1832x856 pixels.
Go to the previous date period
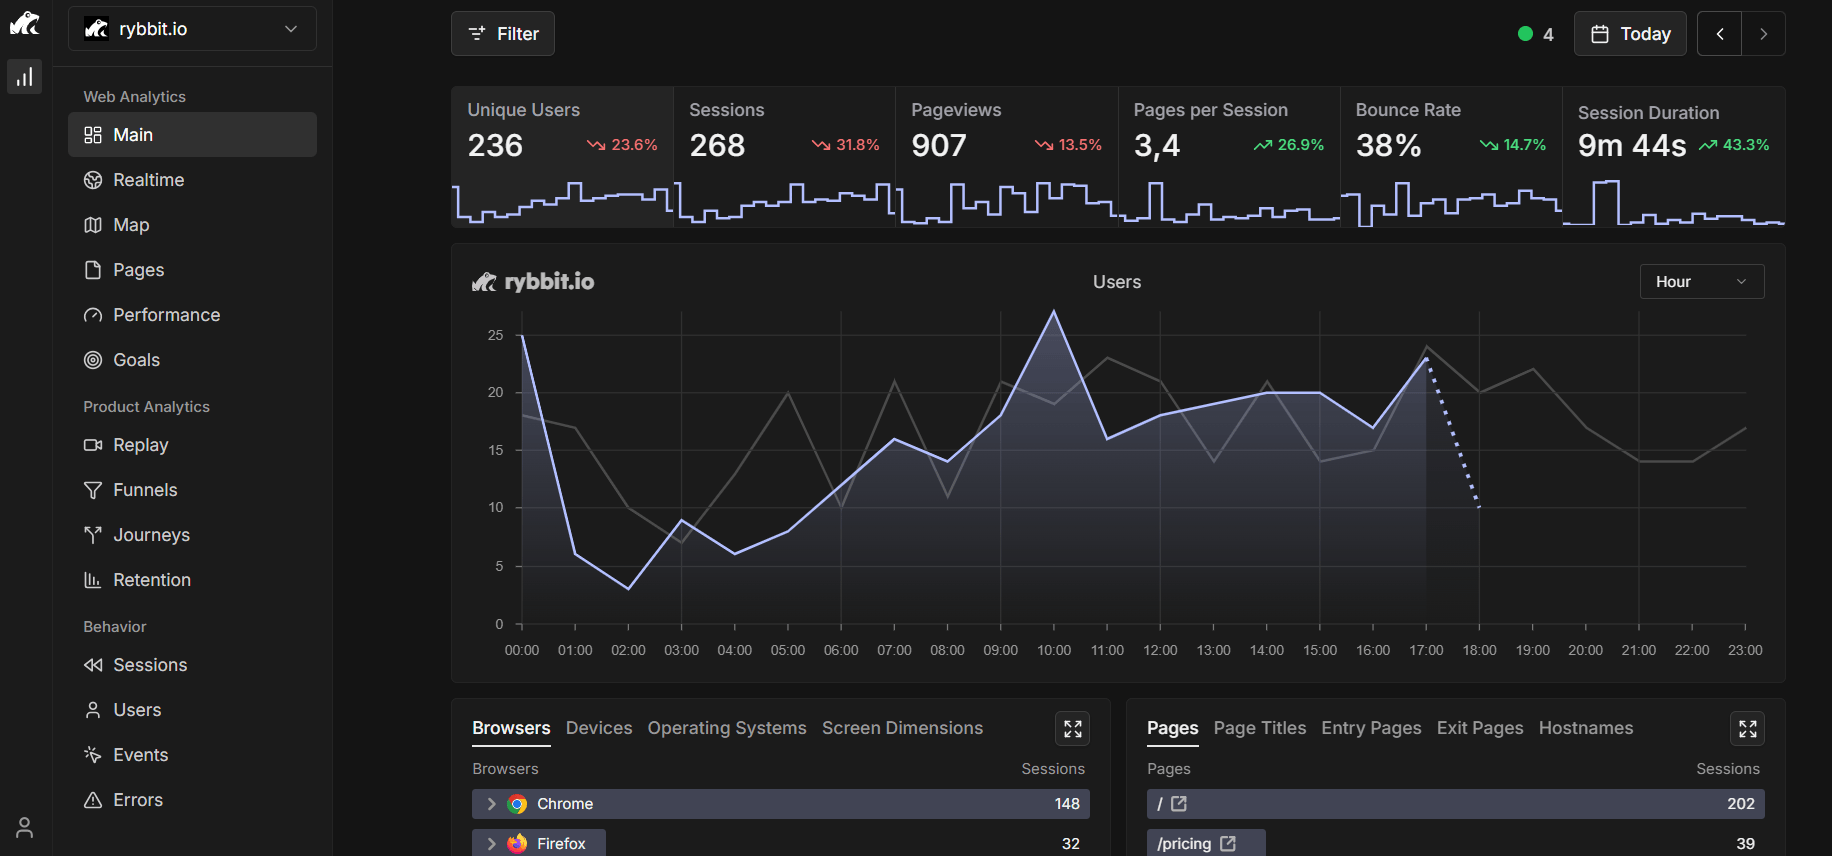(1719, 34)
